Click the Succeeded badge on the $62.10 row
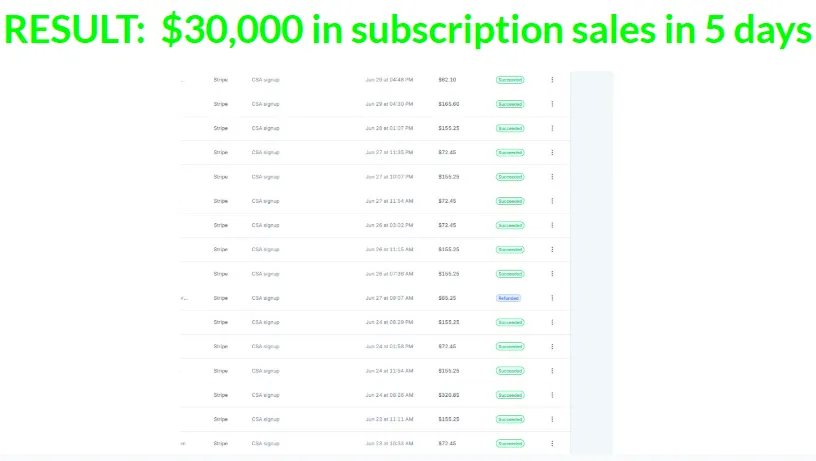Viewport: 816px width, 461px height. 510,80
